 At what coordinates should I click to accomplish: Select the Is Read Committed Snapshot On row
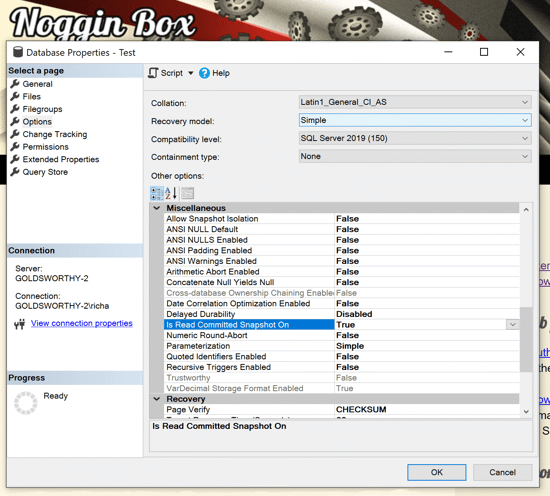(342, 324)
